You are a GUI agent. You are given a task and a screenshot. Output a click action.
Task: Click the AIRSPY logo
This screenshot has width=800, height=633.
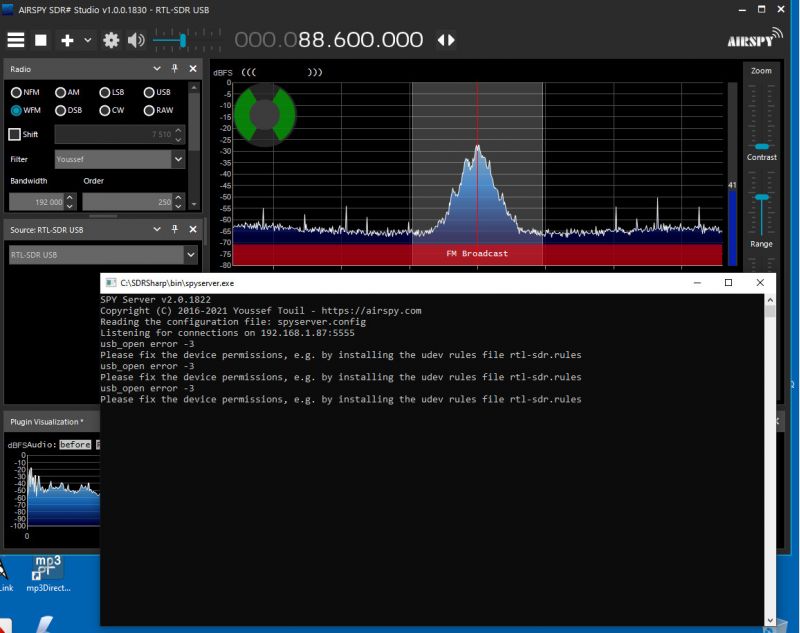755,38
